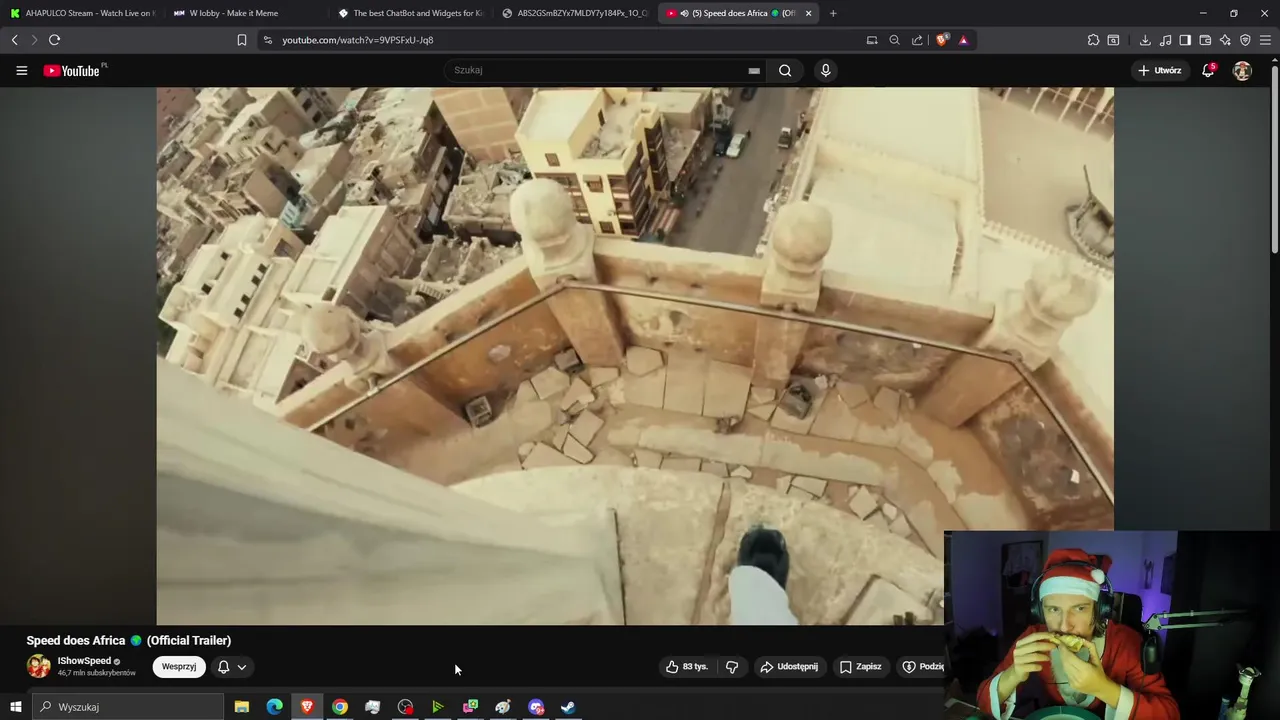Open the YouTube account avatar menu

1242,70
